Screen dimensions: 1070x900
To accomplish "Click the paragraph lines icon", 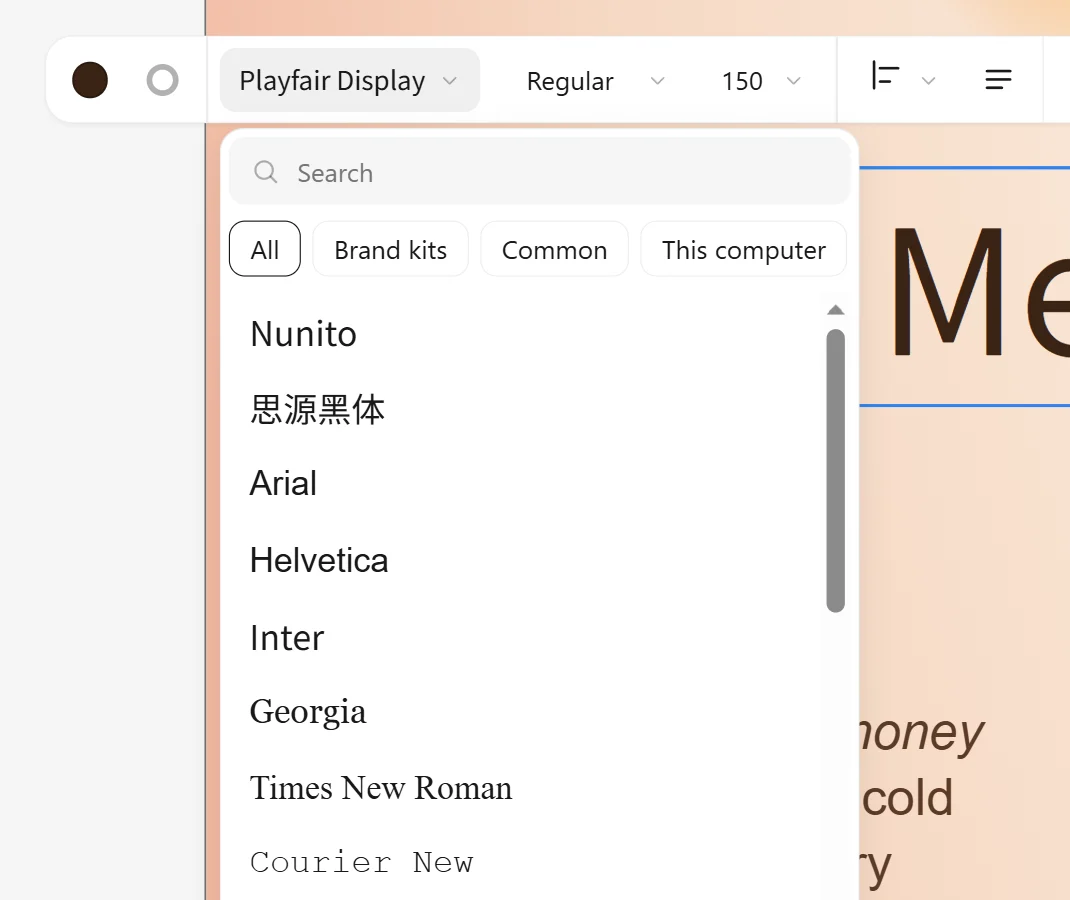I will [998, 80].
